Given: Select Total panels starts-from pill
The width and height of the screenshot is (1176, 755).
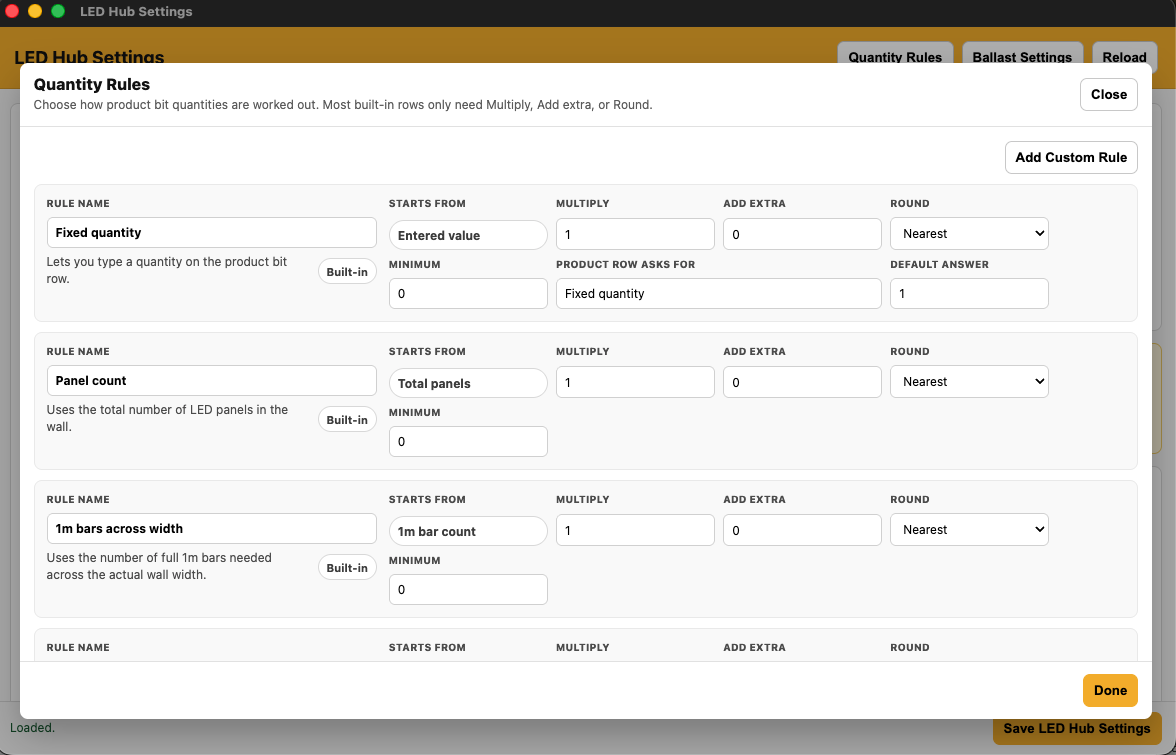Looking at the screenshot, I should [468, 383].
